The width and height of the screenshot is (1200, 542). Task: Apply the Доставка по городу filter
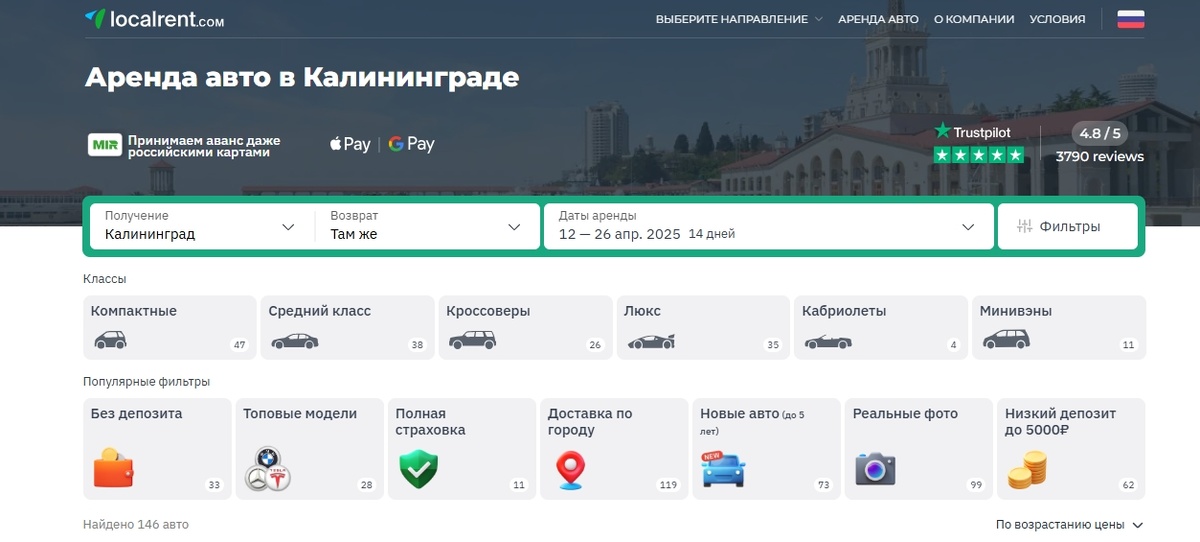(x=614, y=449)
